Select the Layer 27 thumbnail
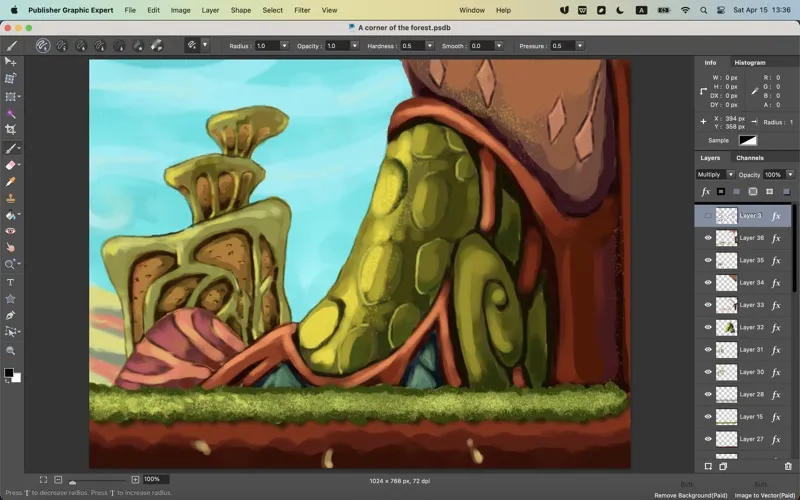The image size is (800, 500). (x=726, y=439)
